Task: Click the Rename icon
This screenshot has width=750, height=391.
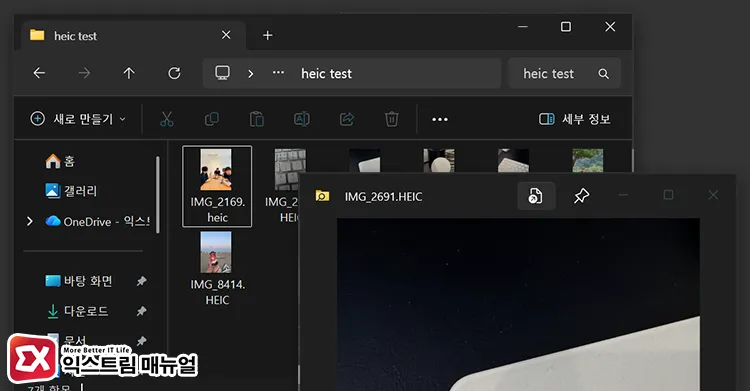Action: point(302,119)
